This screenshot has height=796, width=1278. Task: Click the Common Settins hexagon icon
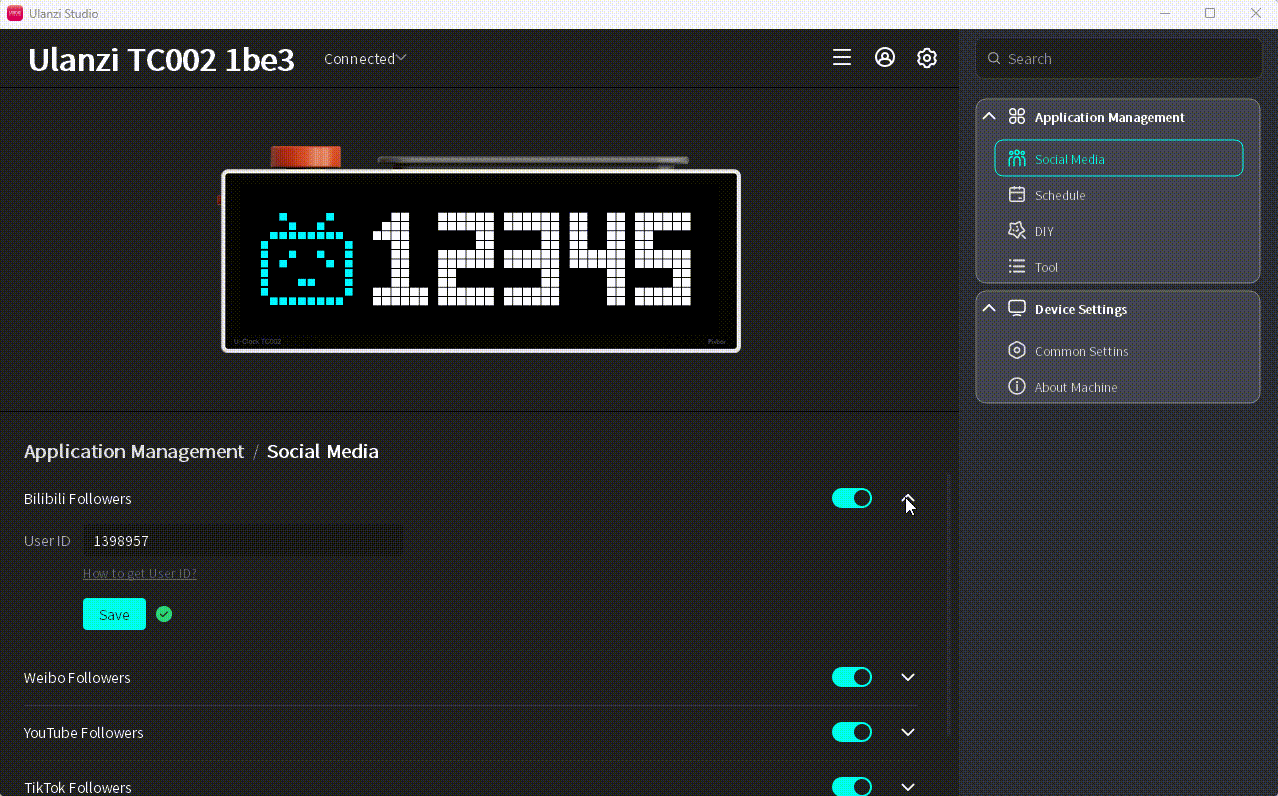(x=1017, y=351)
